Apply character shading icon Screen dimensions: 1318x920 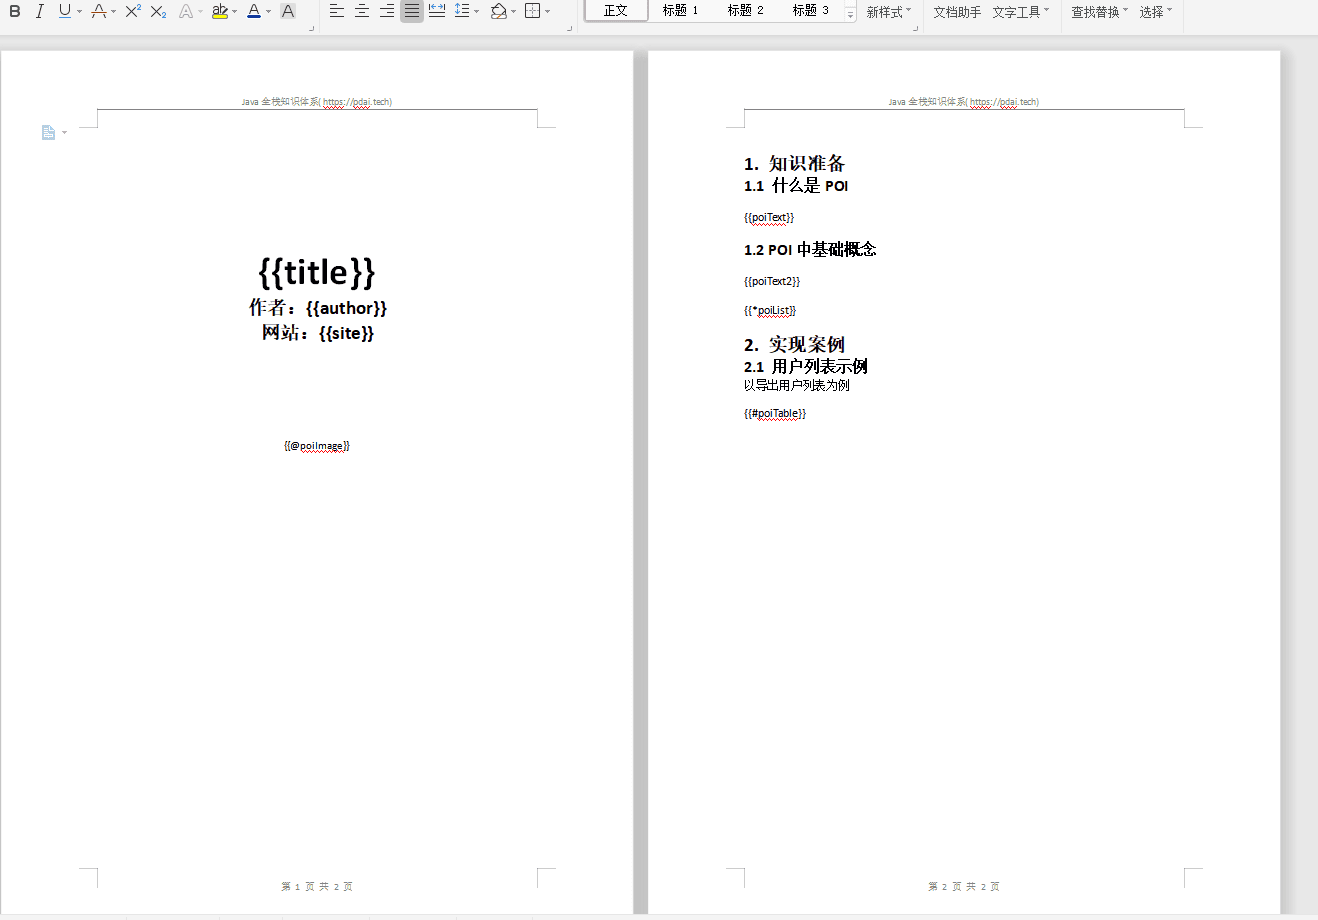[x=288, y=12]
